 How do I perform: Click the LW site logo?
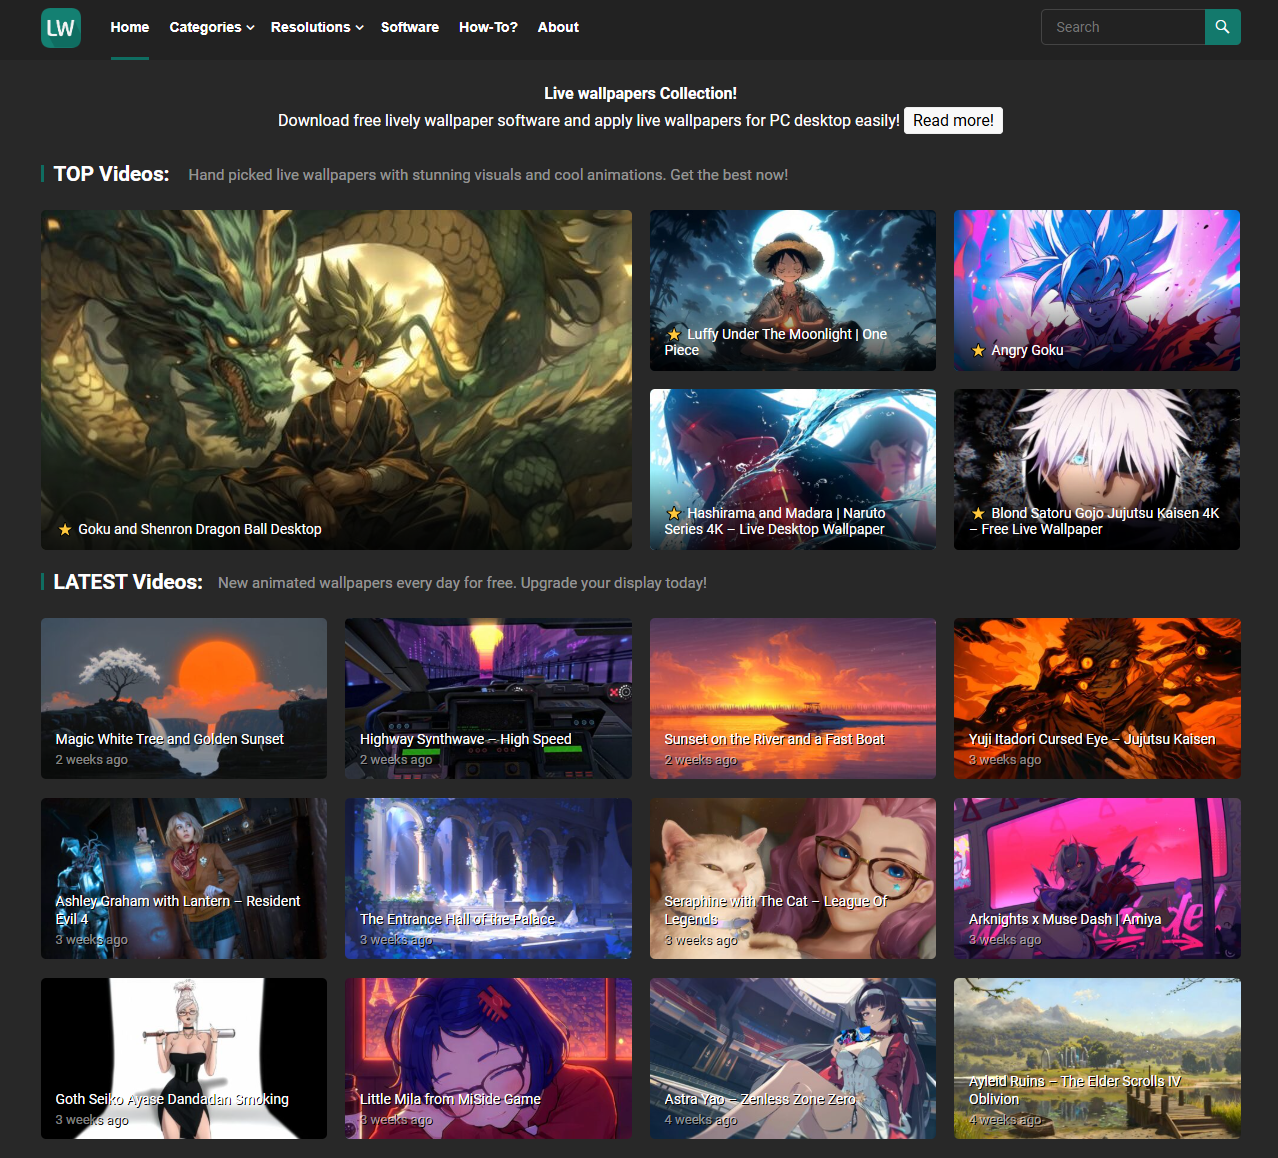(61, 28)
